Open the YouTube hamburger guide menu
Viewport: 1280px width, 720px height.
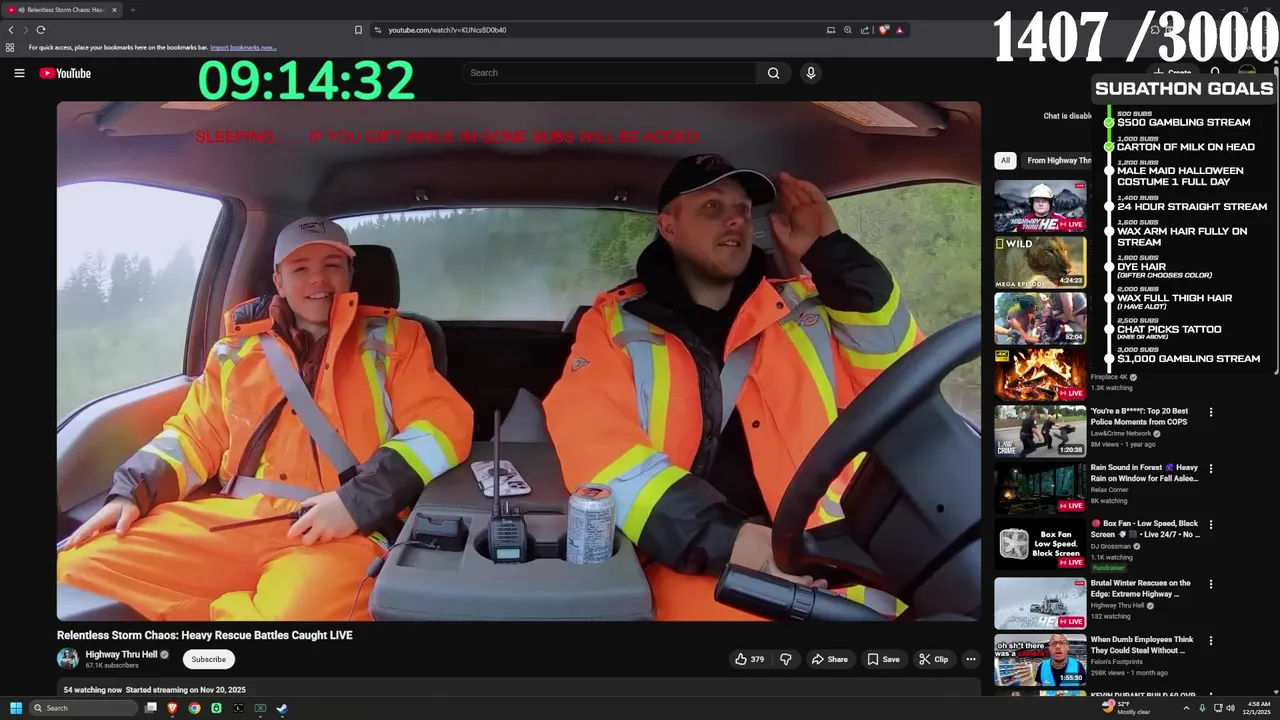point(19,73)
